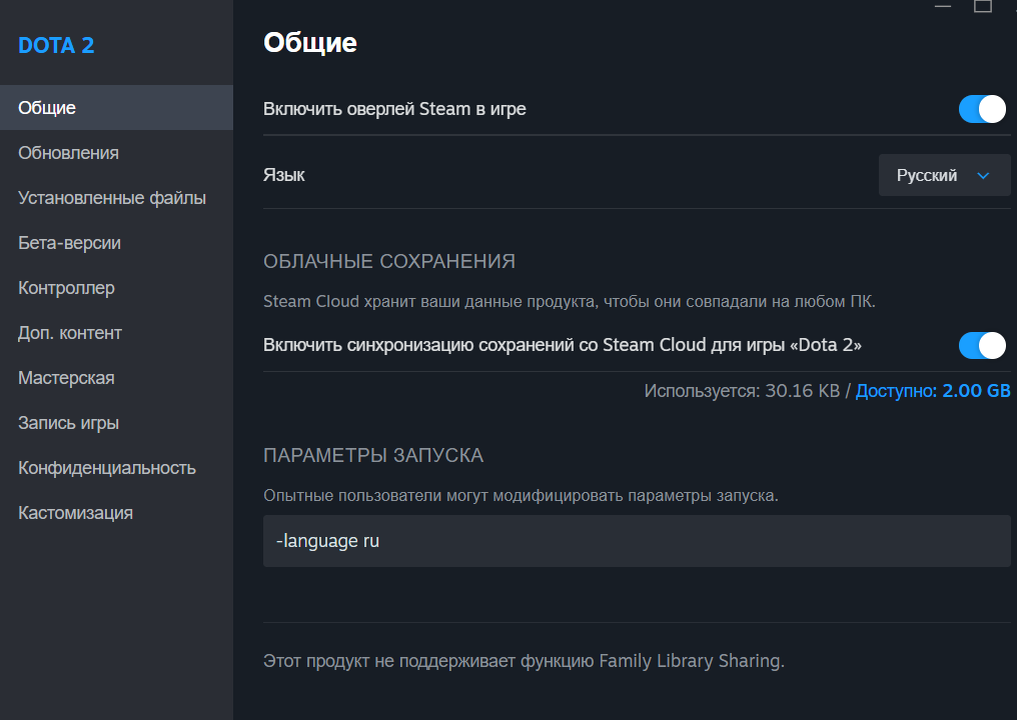Image resolution: width=1017 pixels, height=720 pixels.
Task: Click the launch options text field
Action: pos(636,541)
